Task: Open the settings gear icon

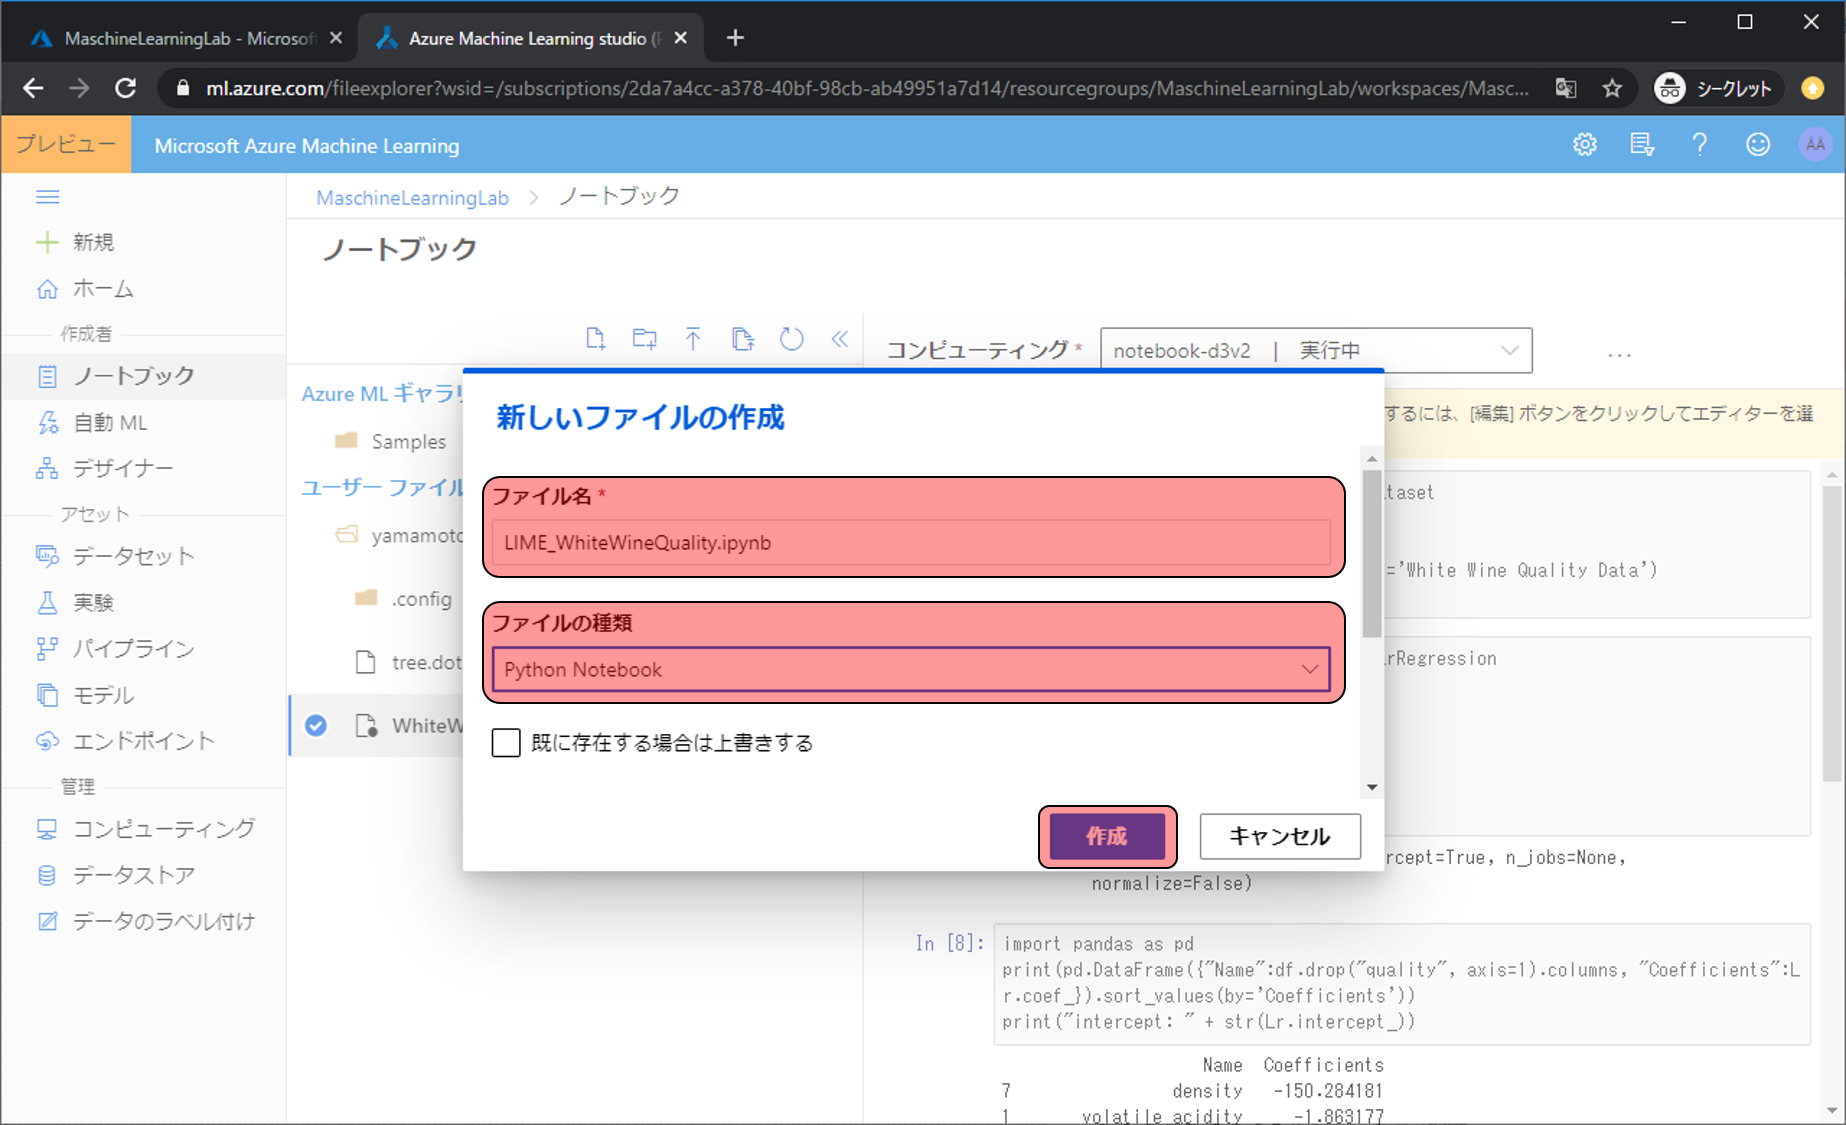Action: coord(1585,145)
